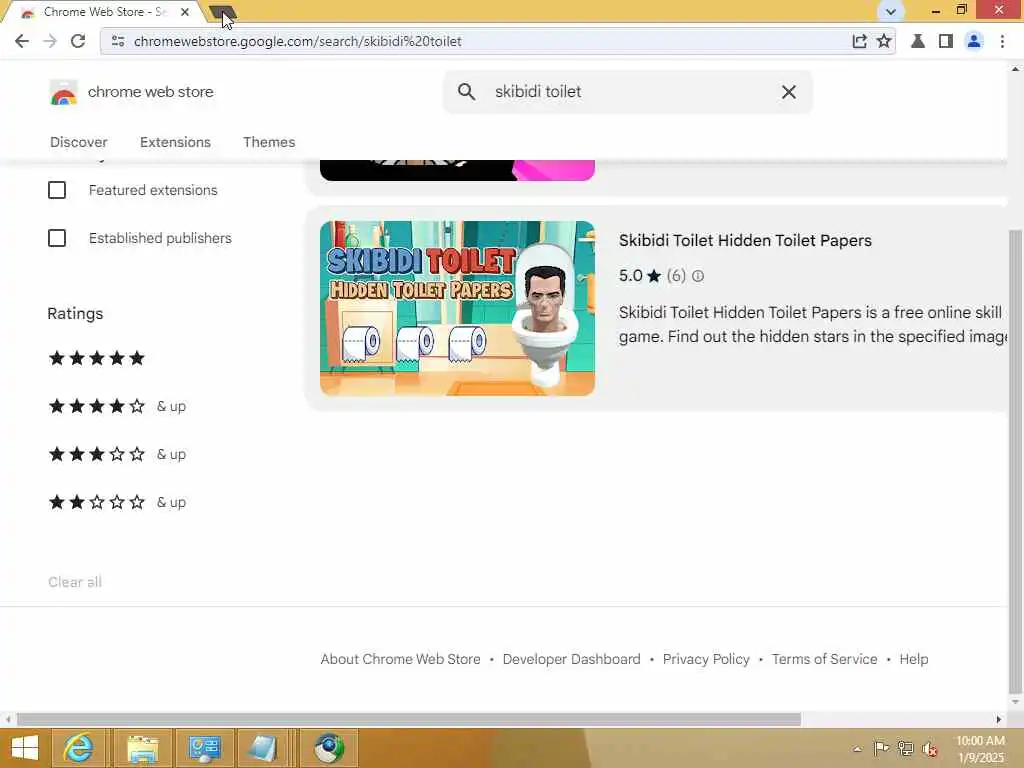Viewport: 1024px width, 768px height.
Task: Close the Chrome Web Store tab
Action: (185, 12)
